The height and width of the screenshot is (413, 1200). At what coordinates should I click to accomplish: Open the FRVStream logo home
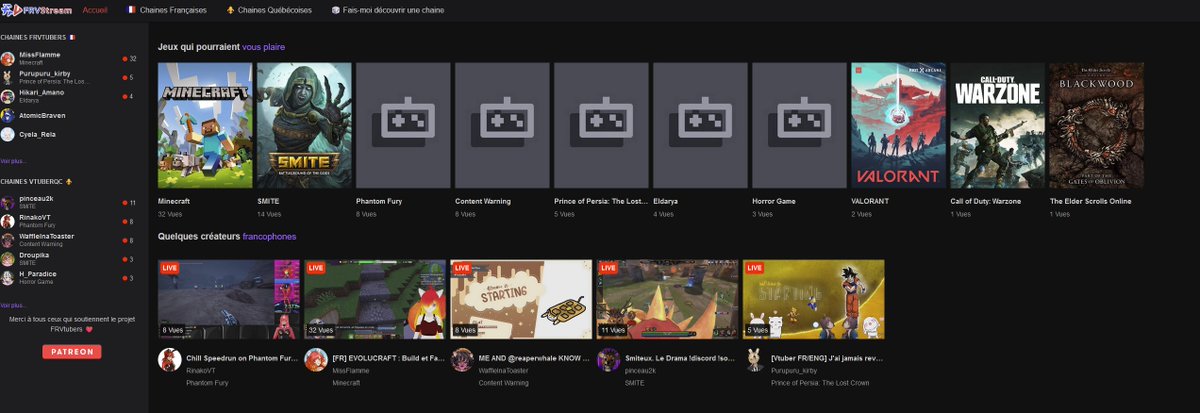pos(36,9)
